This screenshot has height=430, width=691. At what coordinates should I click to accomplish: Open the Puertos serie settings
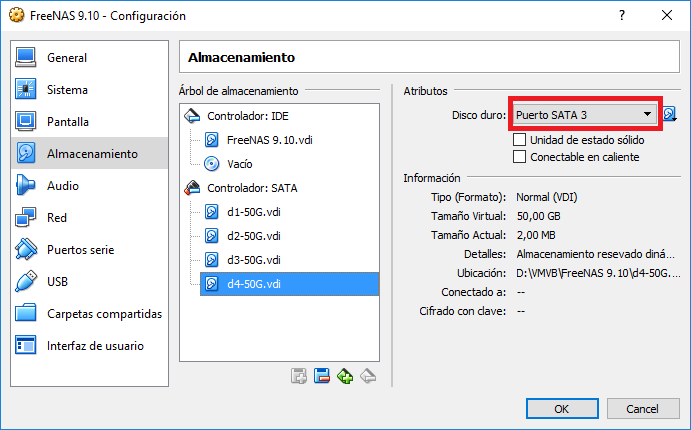[89, 250]
